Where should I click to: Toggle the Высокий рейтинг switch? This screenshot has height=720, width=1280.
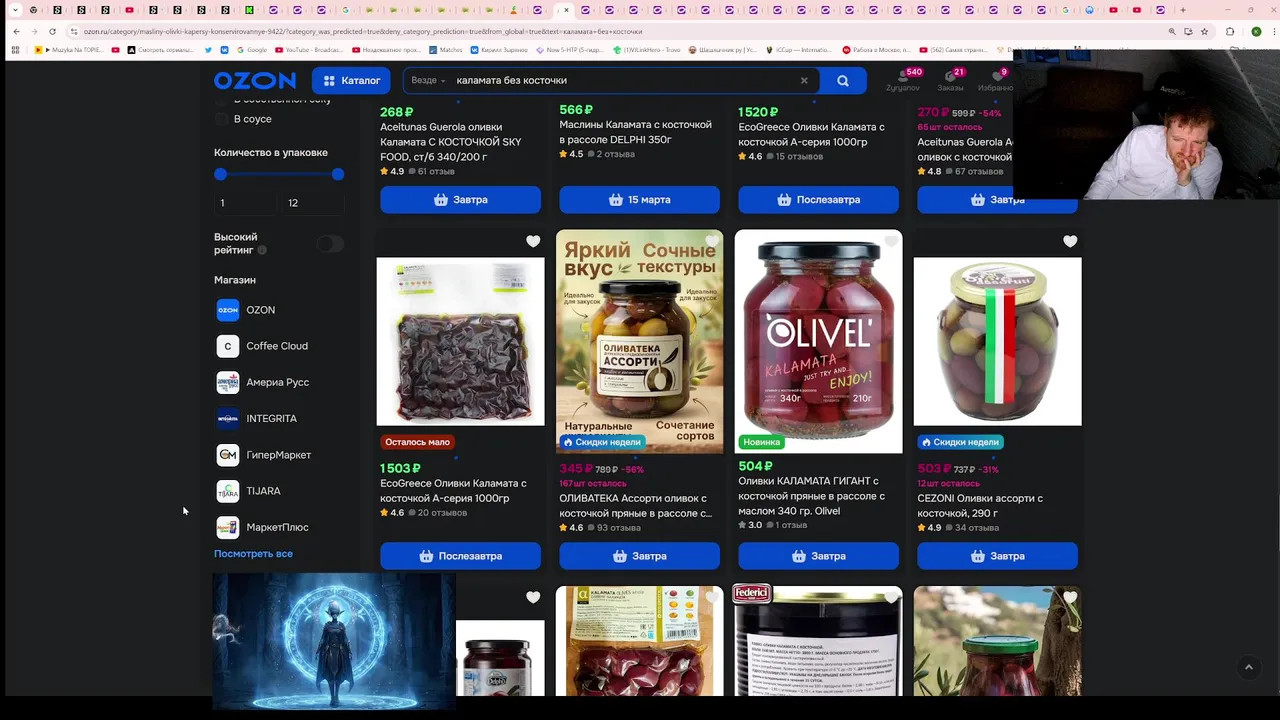pyautogui.click(x=330, y=244)
